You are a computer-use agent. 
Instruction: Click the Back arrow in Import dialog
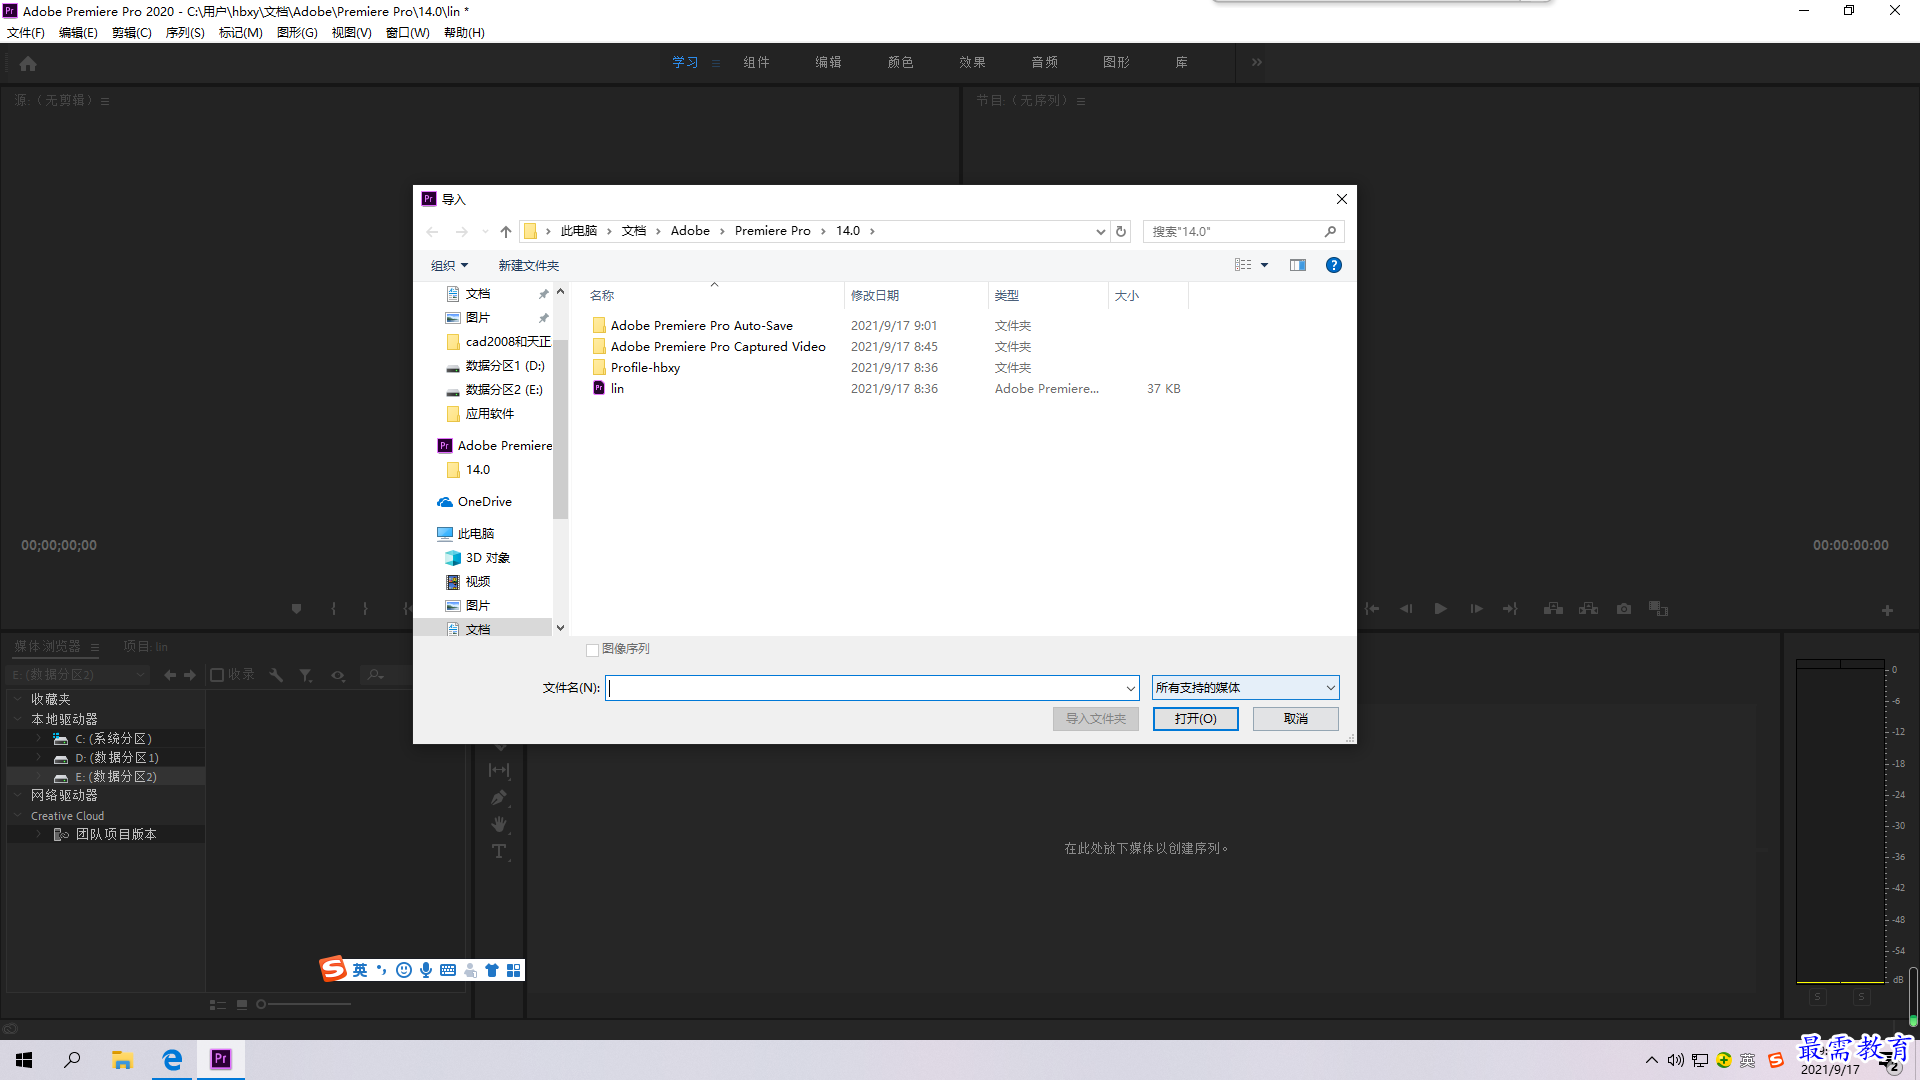click(x=432, y=231)
